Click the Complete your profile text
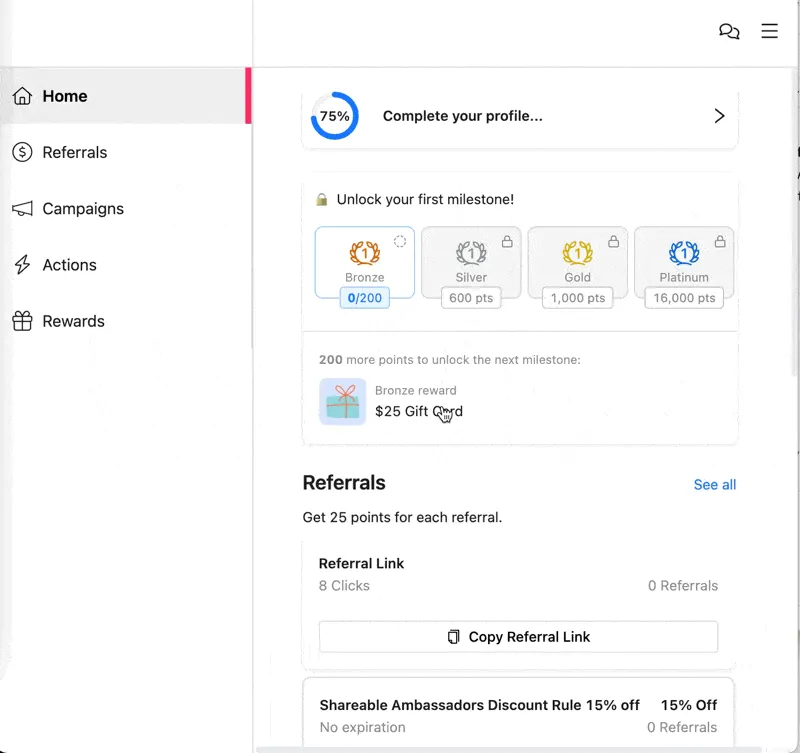Image resolution: width=800 pixels, height=753 pixels. pyautogui.click(x=463, y=116)
